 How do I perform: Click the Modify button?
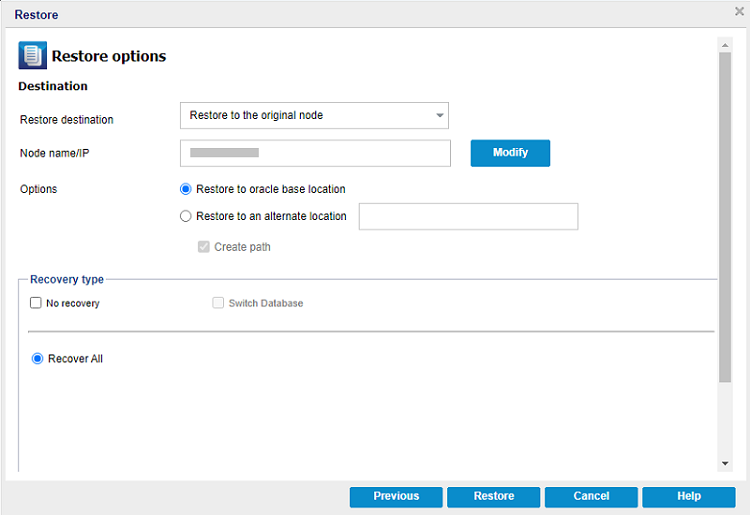pos(510,153)
